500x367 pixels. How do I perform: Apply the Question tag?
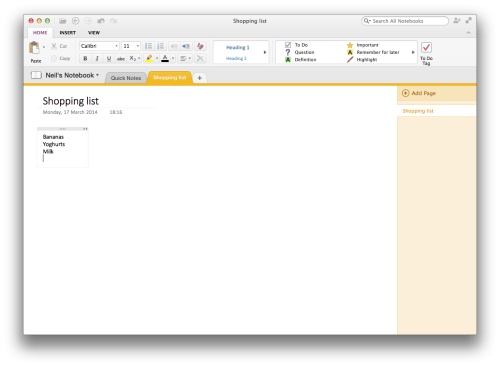click(x=300, y=52)
